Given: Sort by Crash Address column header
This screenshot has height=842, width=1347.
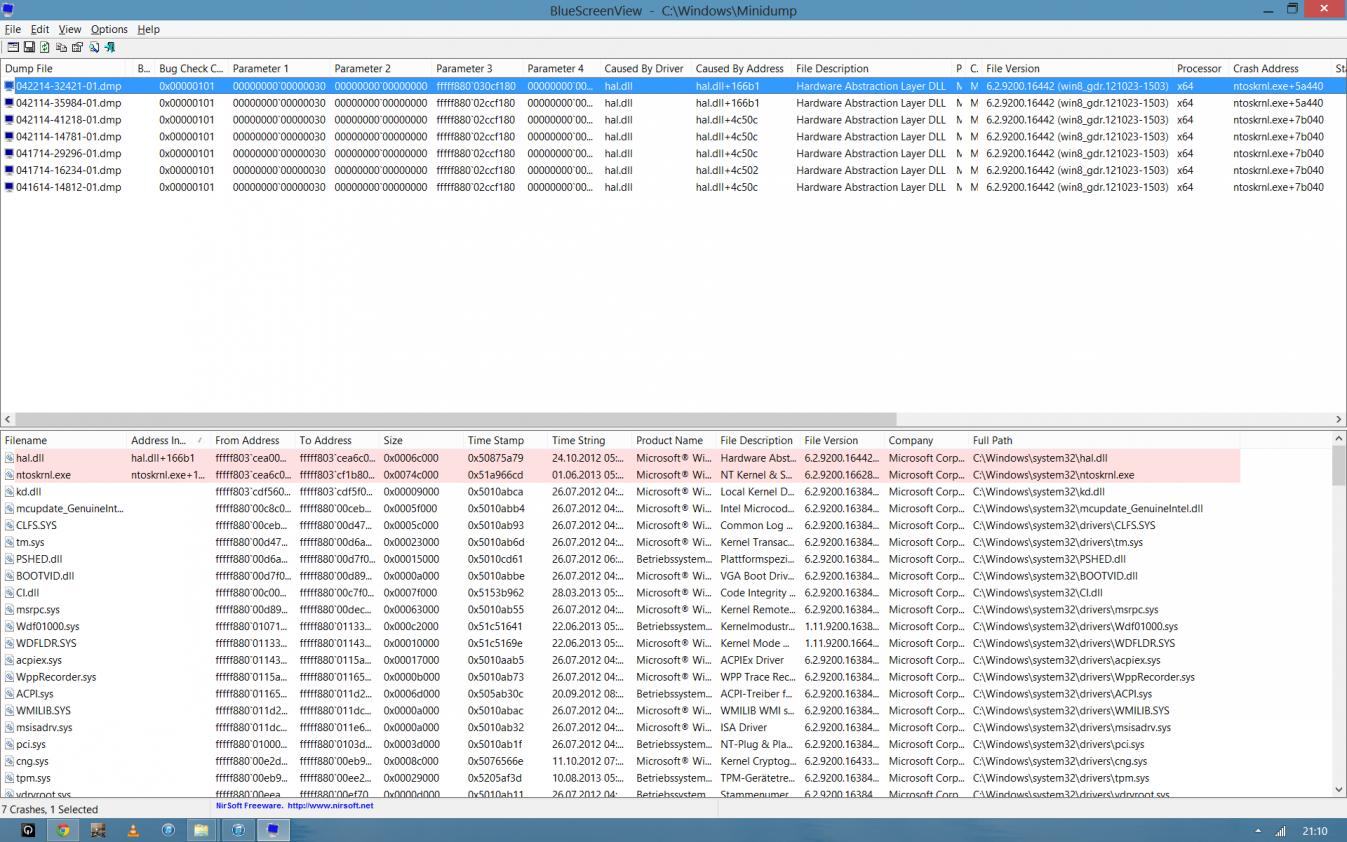Looking at the screenshot, I should pos(1280,69).
